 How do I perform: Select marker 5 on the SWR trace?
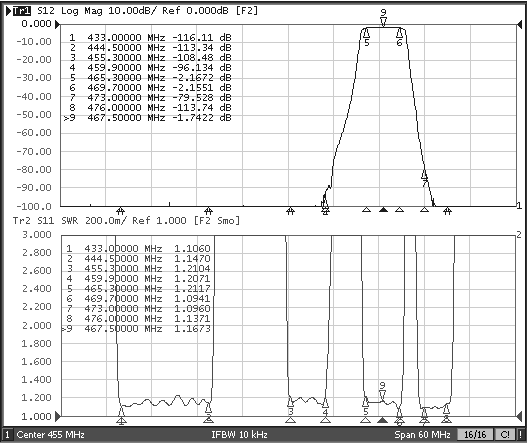click(x=365, y=402)
